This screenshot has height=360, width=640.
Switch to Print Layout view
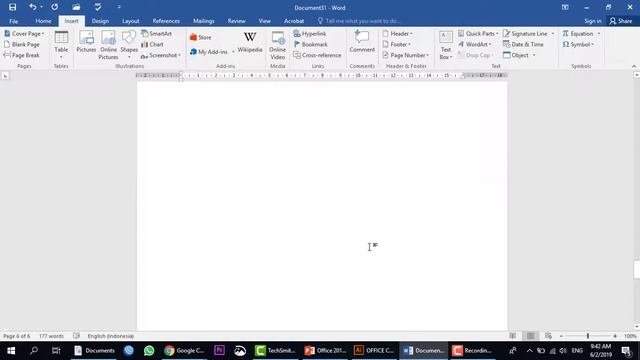(530, 336)
